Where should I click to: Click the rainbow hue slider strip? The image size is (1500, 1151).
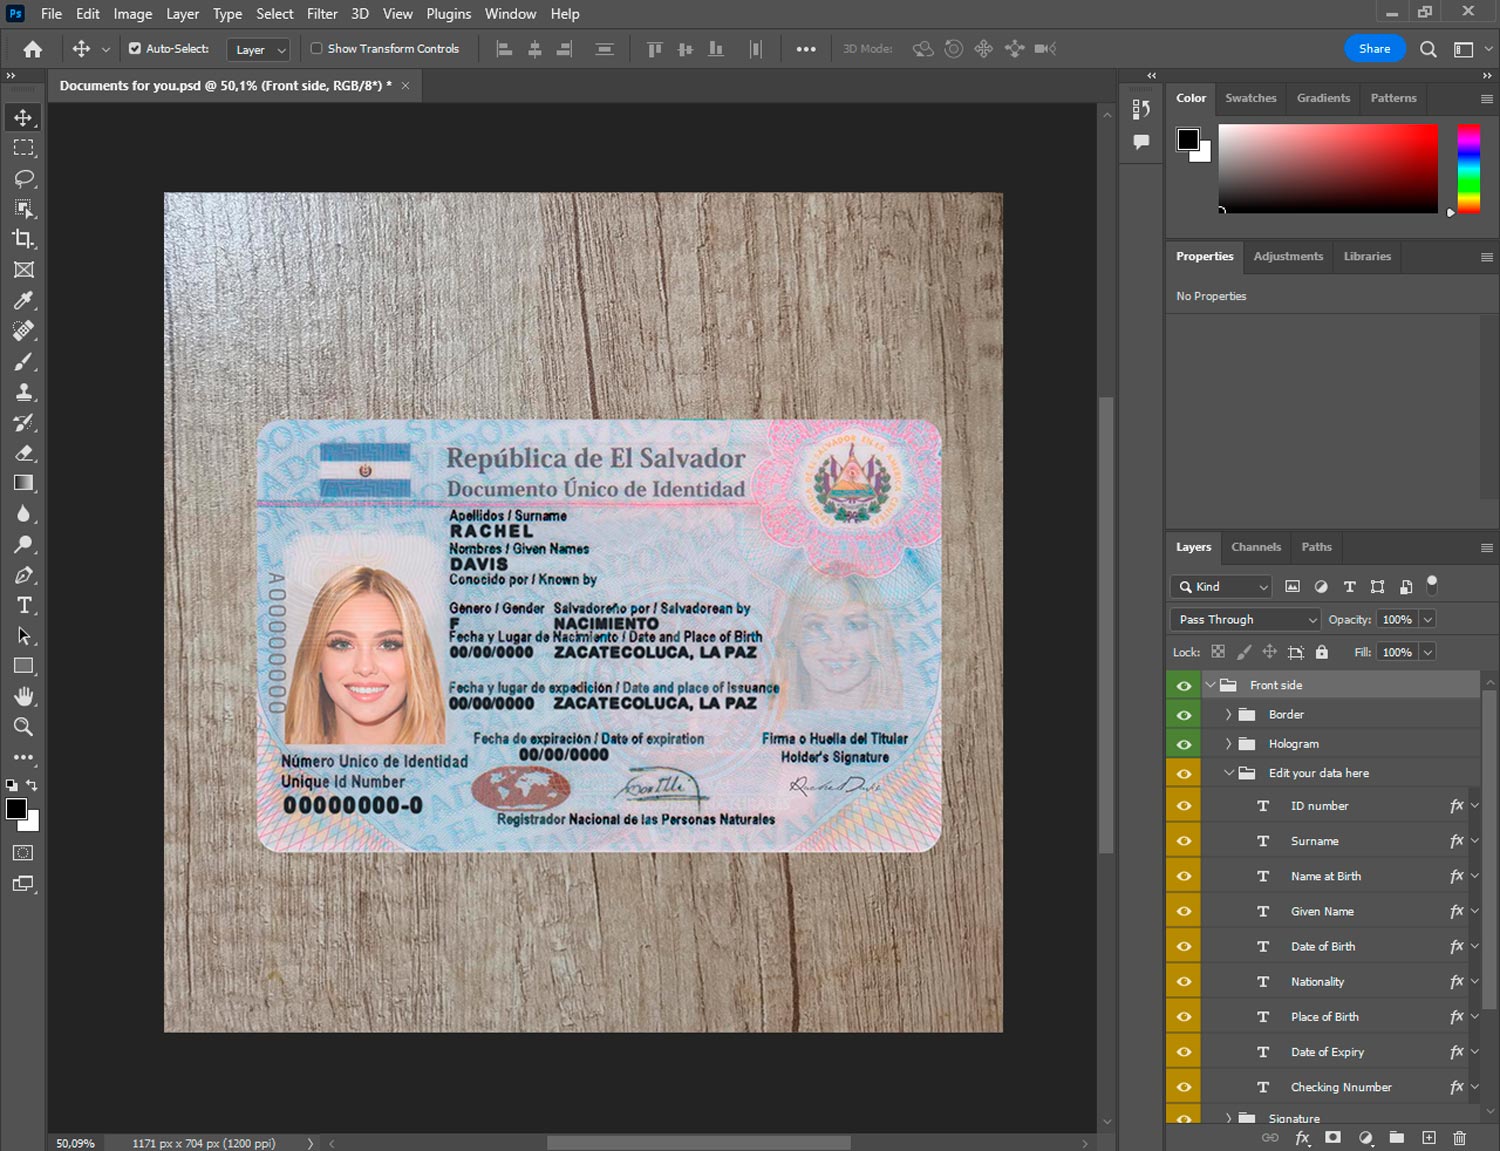1468,168
